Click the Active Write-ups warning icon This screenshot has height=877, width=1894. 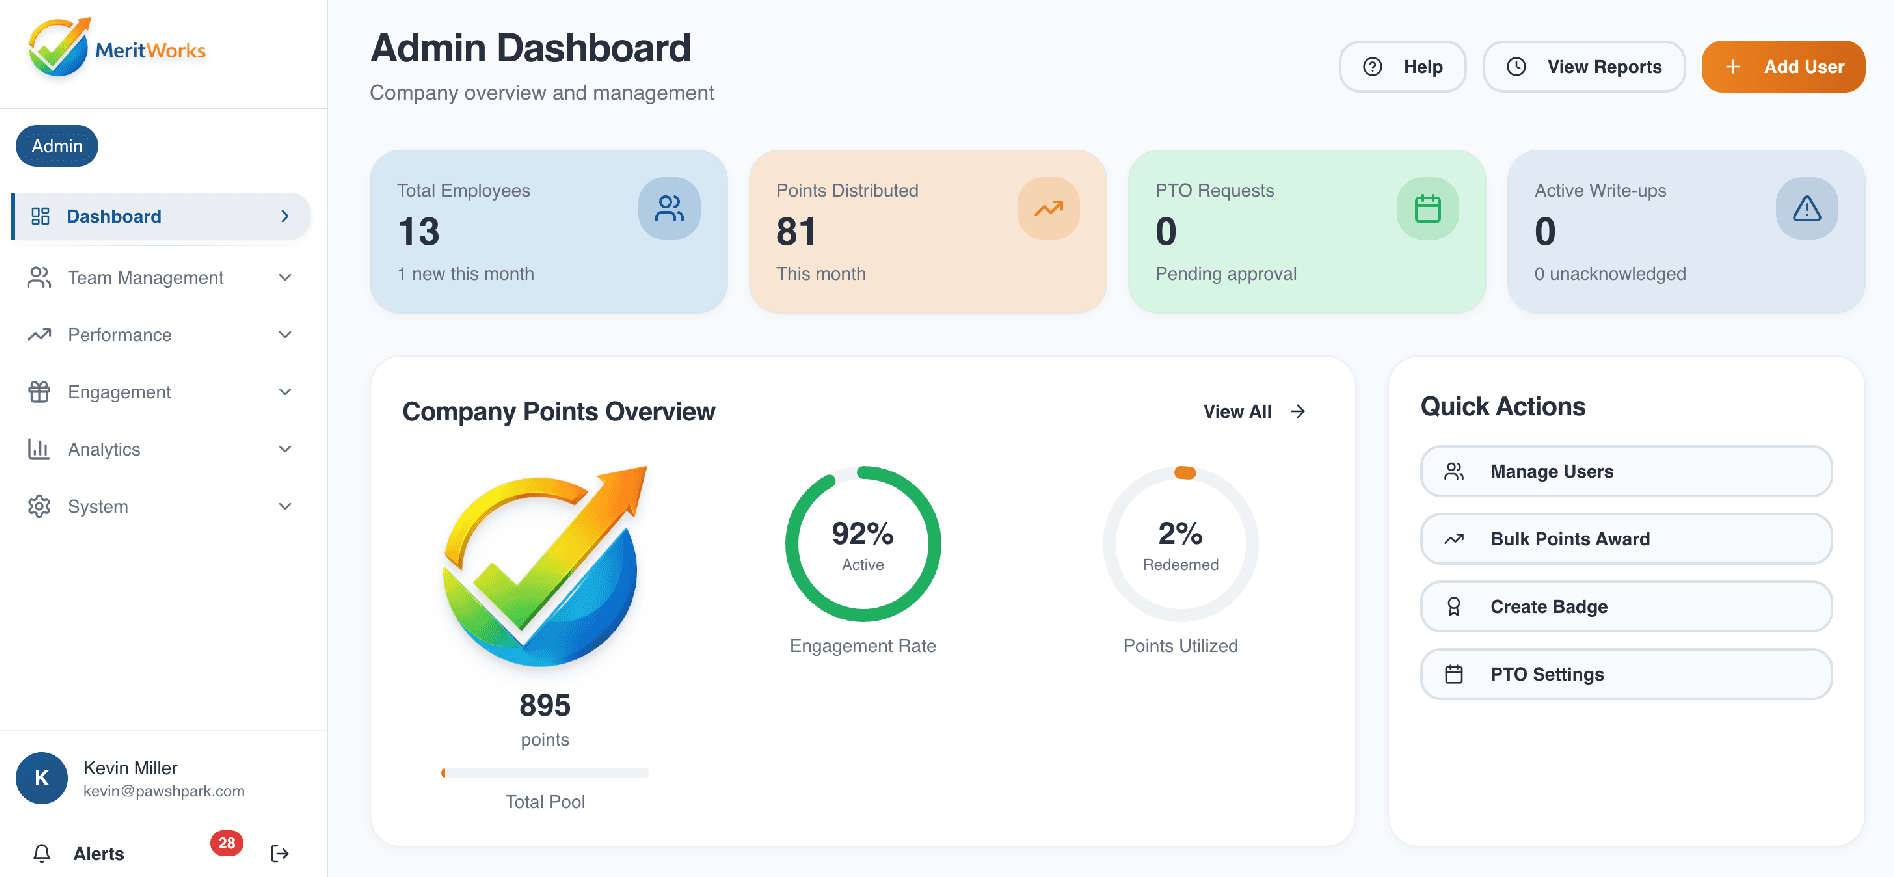(x=1806, y=208)
